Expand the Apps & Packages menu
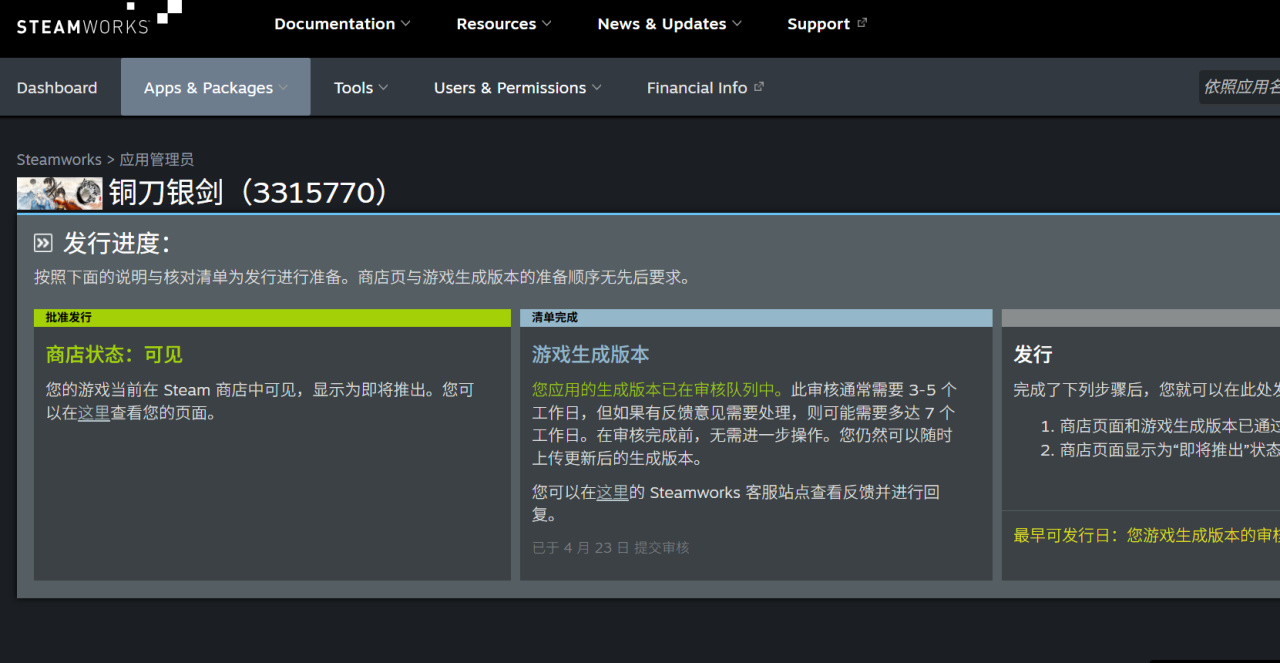 [x=215, y=88]
